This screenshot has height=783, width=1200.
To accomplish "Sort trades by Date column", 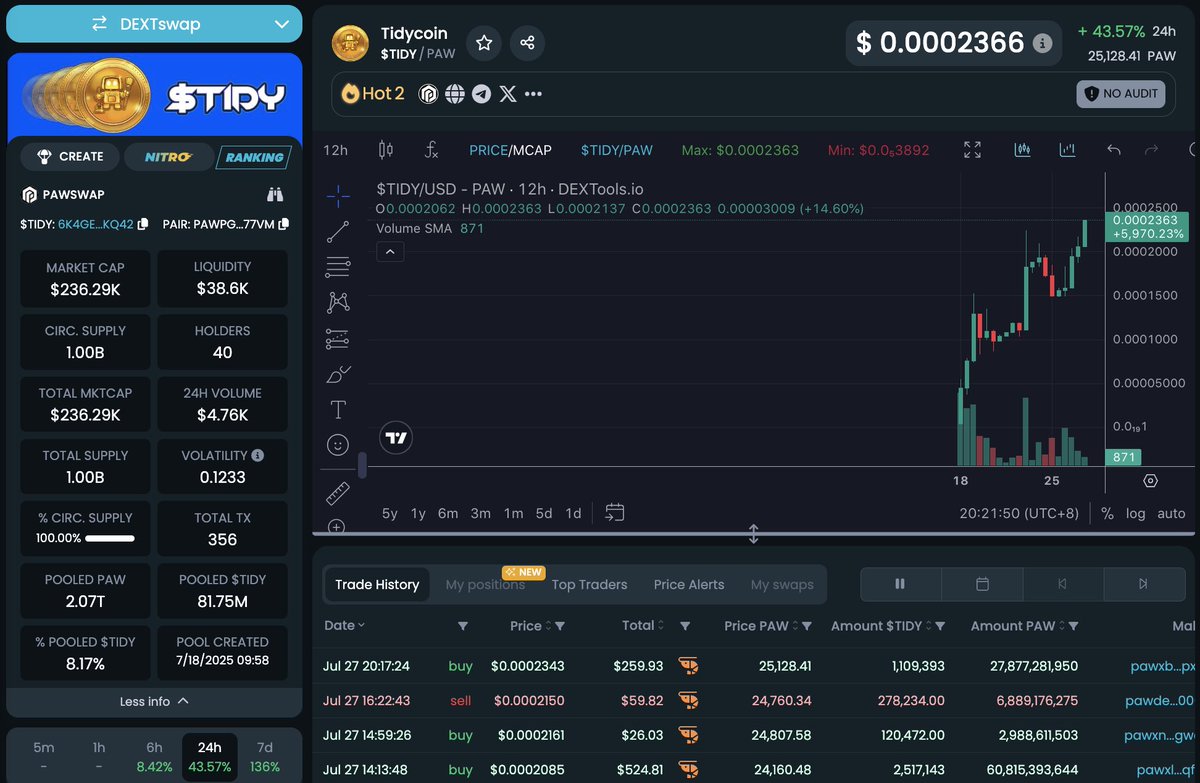I will (x=344, y=625).
